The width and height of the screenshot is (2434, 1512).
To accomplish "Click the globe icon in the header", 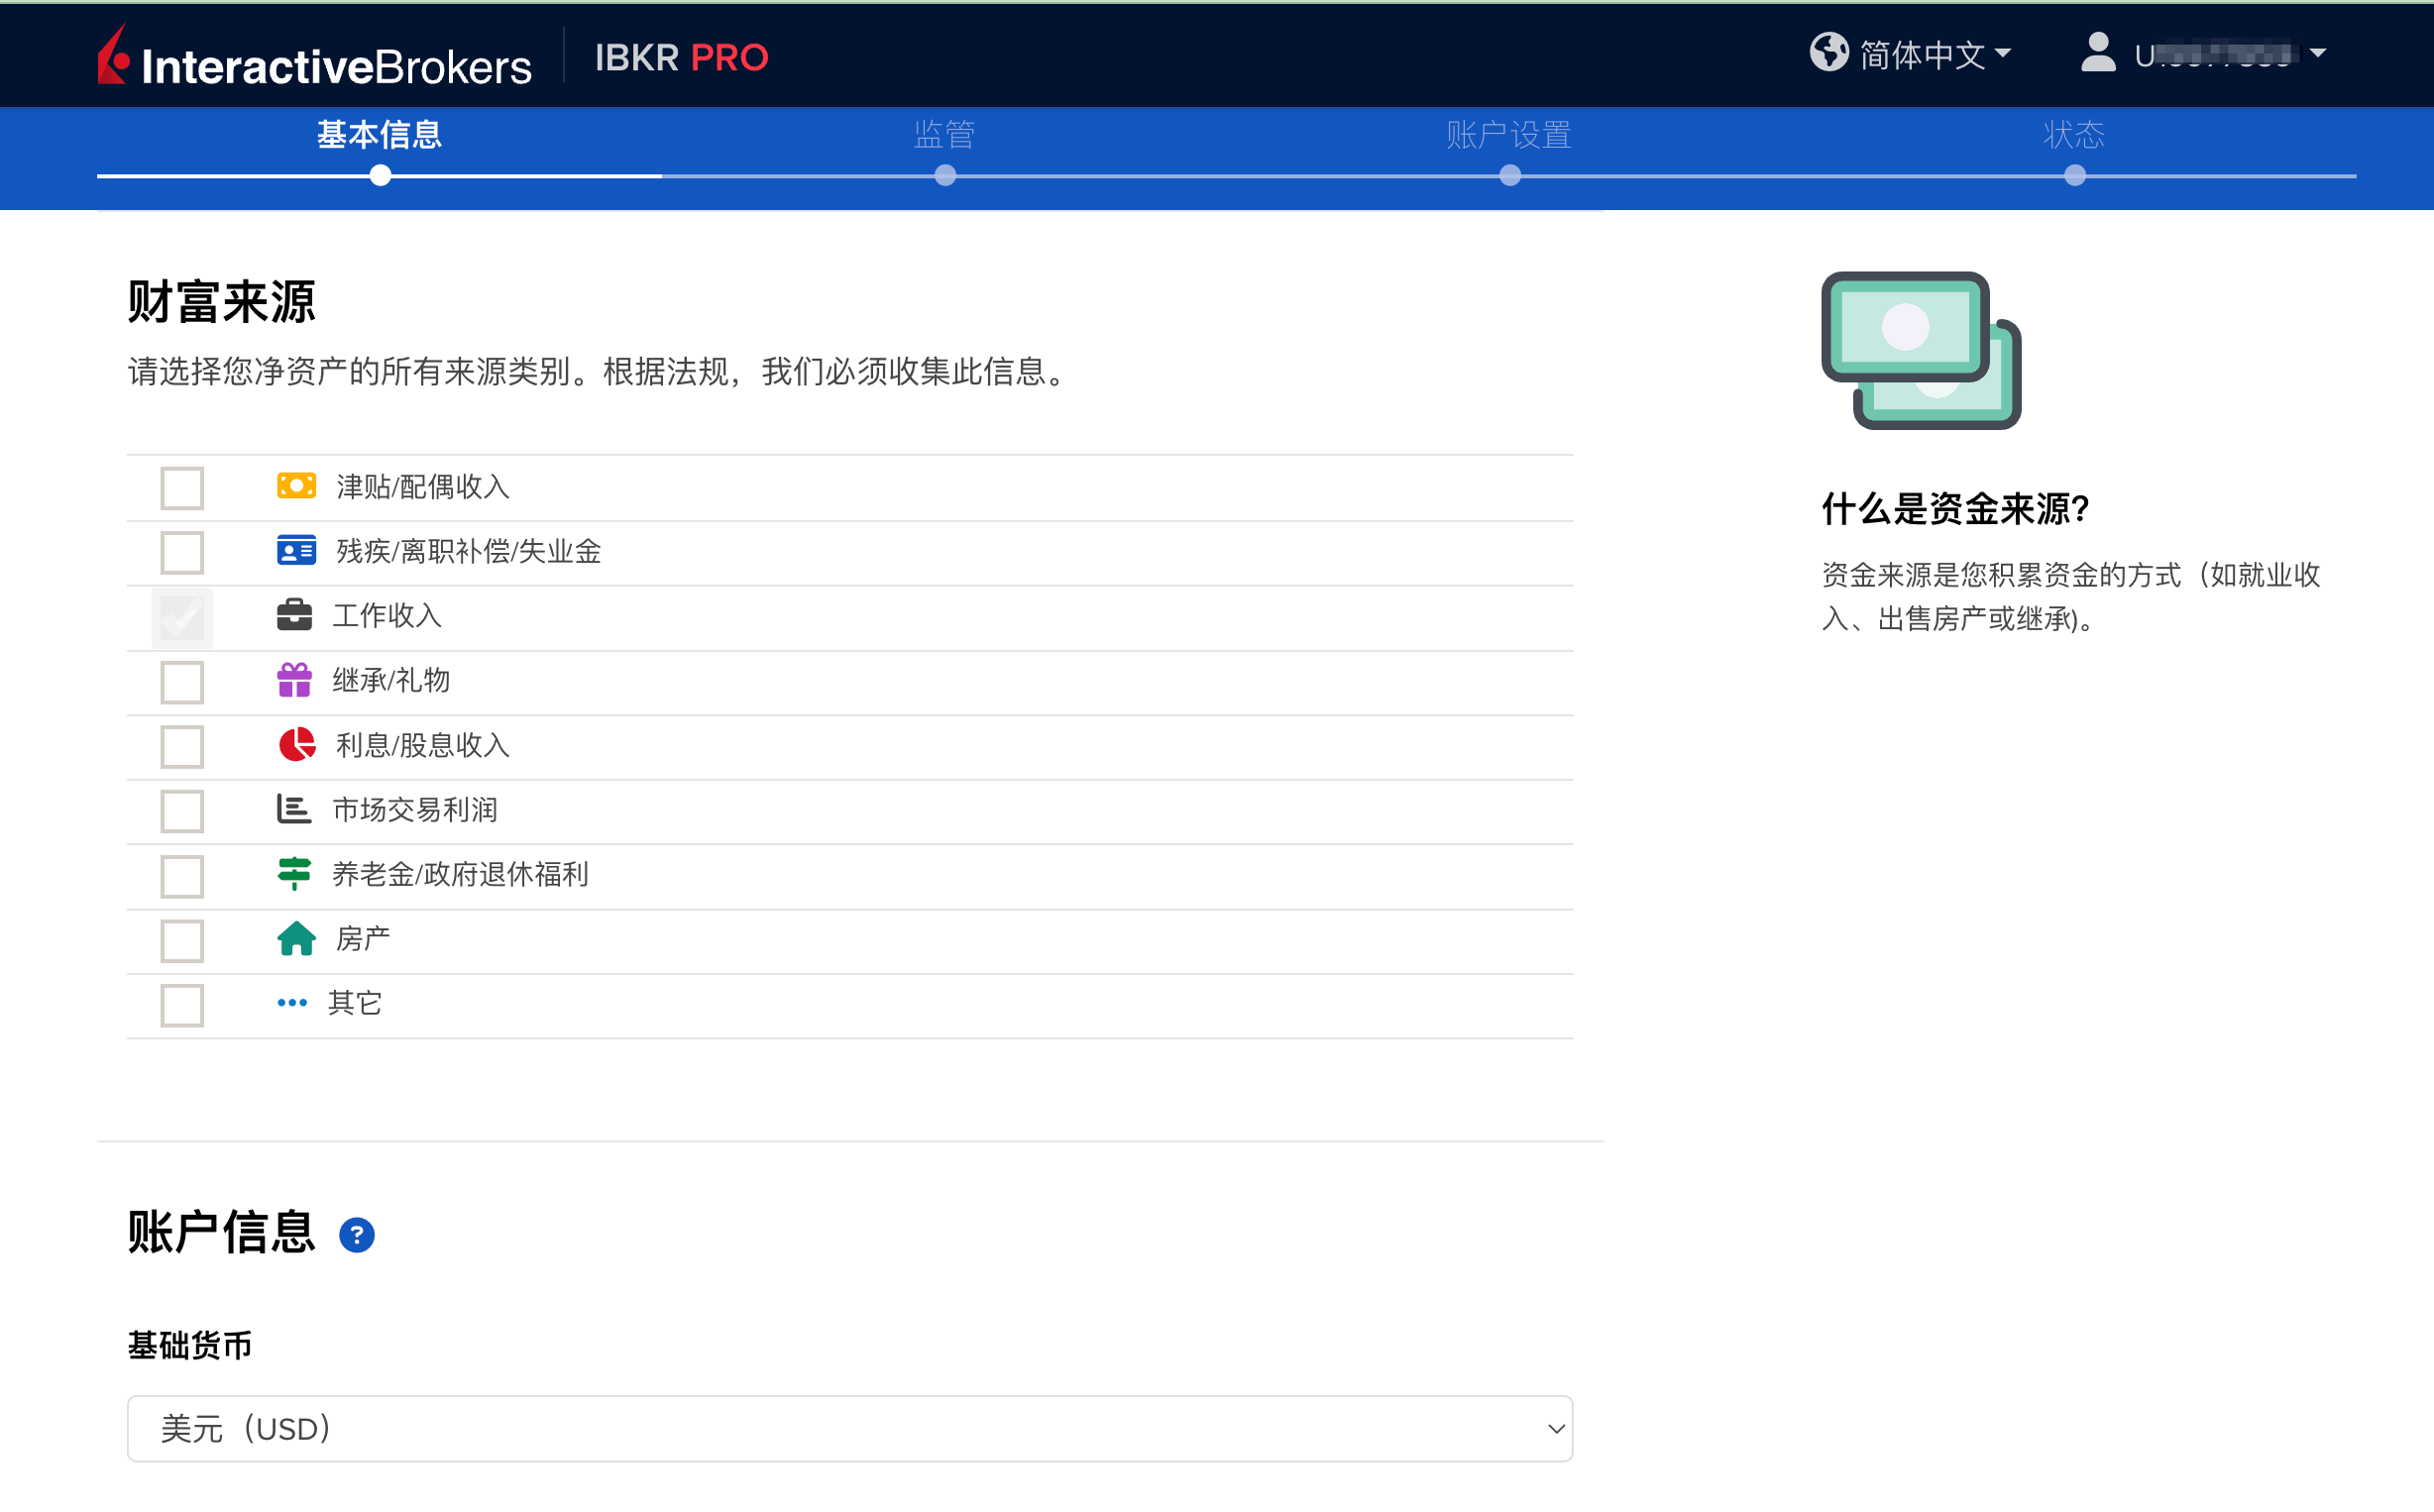I will click(1830, 54).
